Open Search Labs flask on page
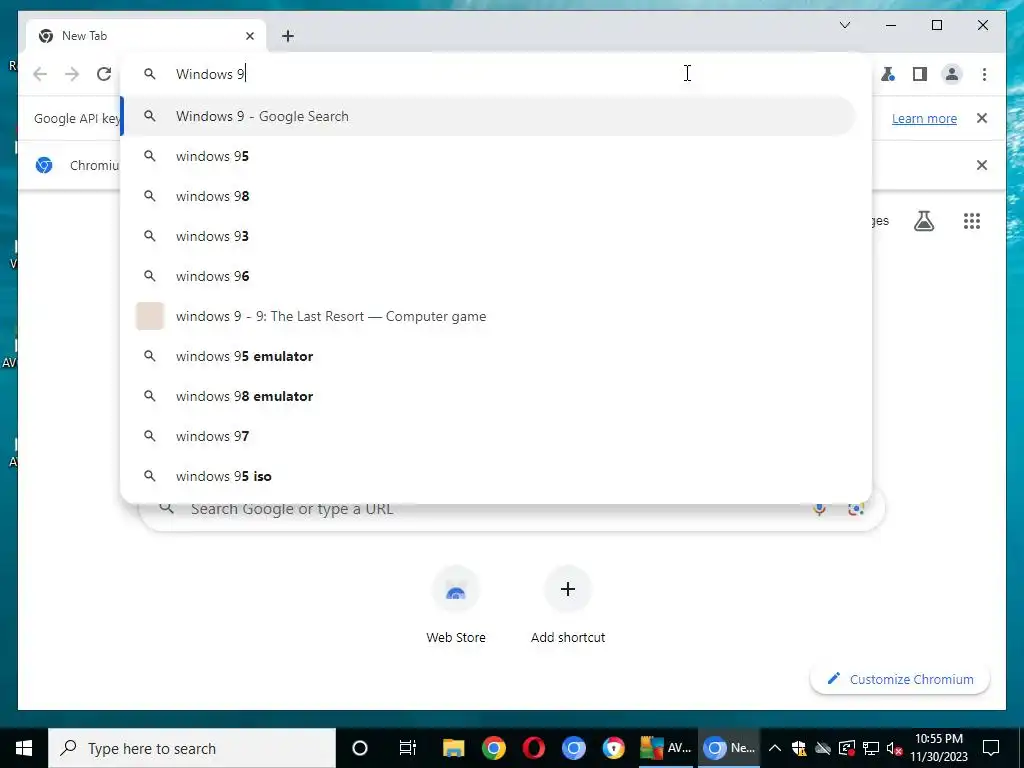 point(923,221)
